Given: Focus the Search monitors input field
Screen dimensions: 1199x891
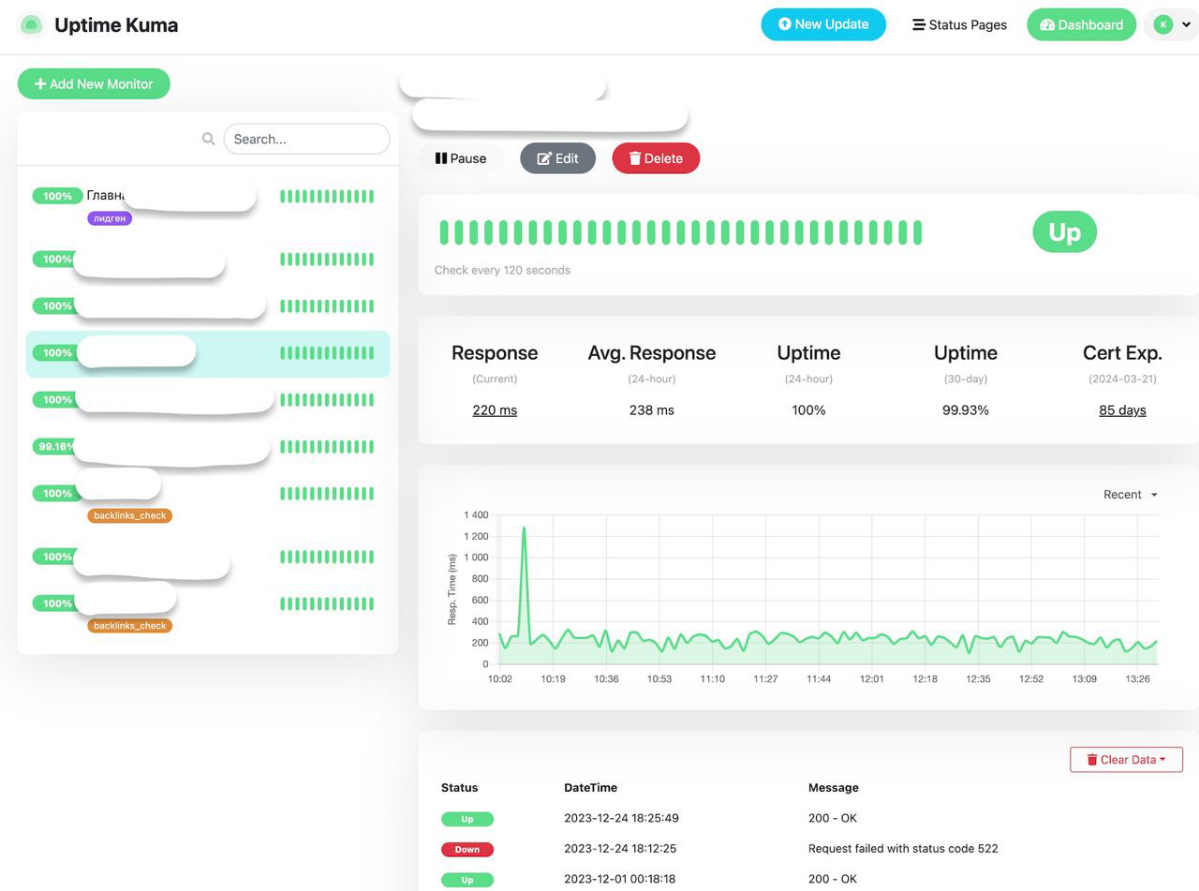Looking at the screenshot, I should click(x=306, y=138).
